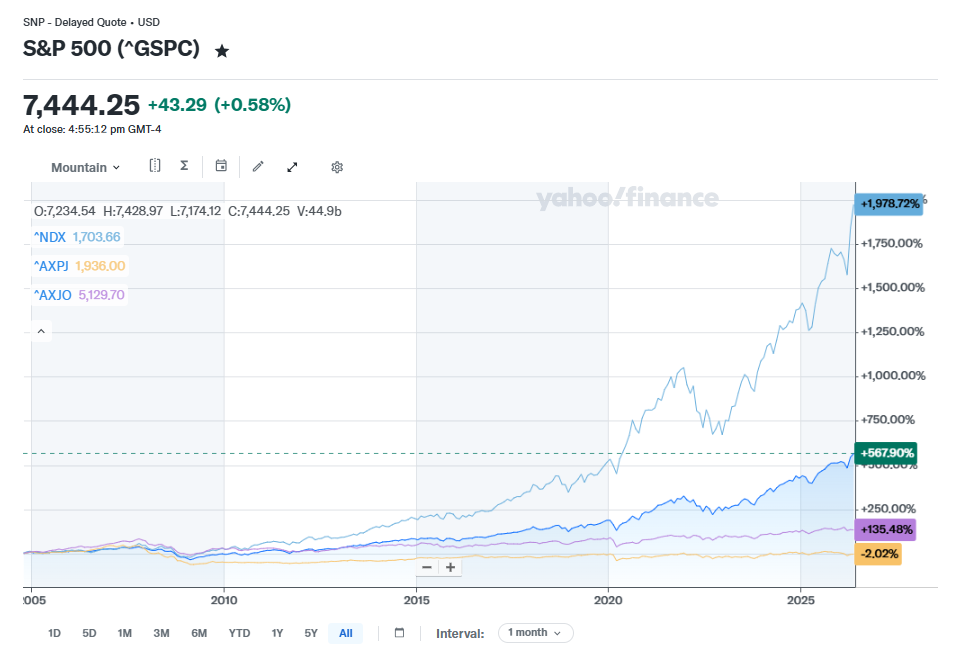Screen dimensions: 957x657
Task: Click the 7,444.25 price value
Action: click(x=81, y=105)
